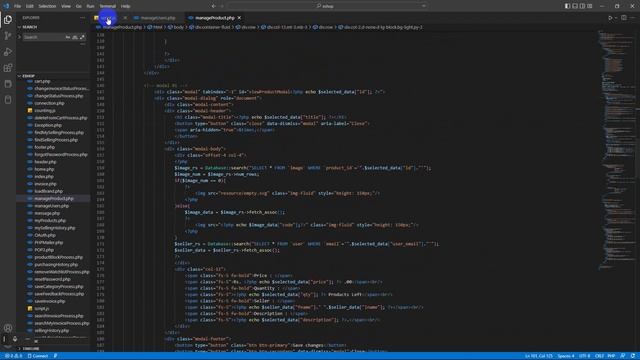Click the body breadcrumb segment
640x360 pixels.
pos(176,27)
